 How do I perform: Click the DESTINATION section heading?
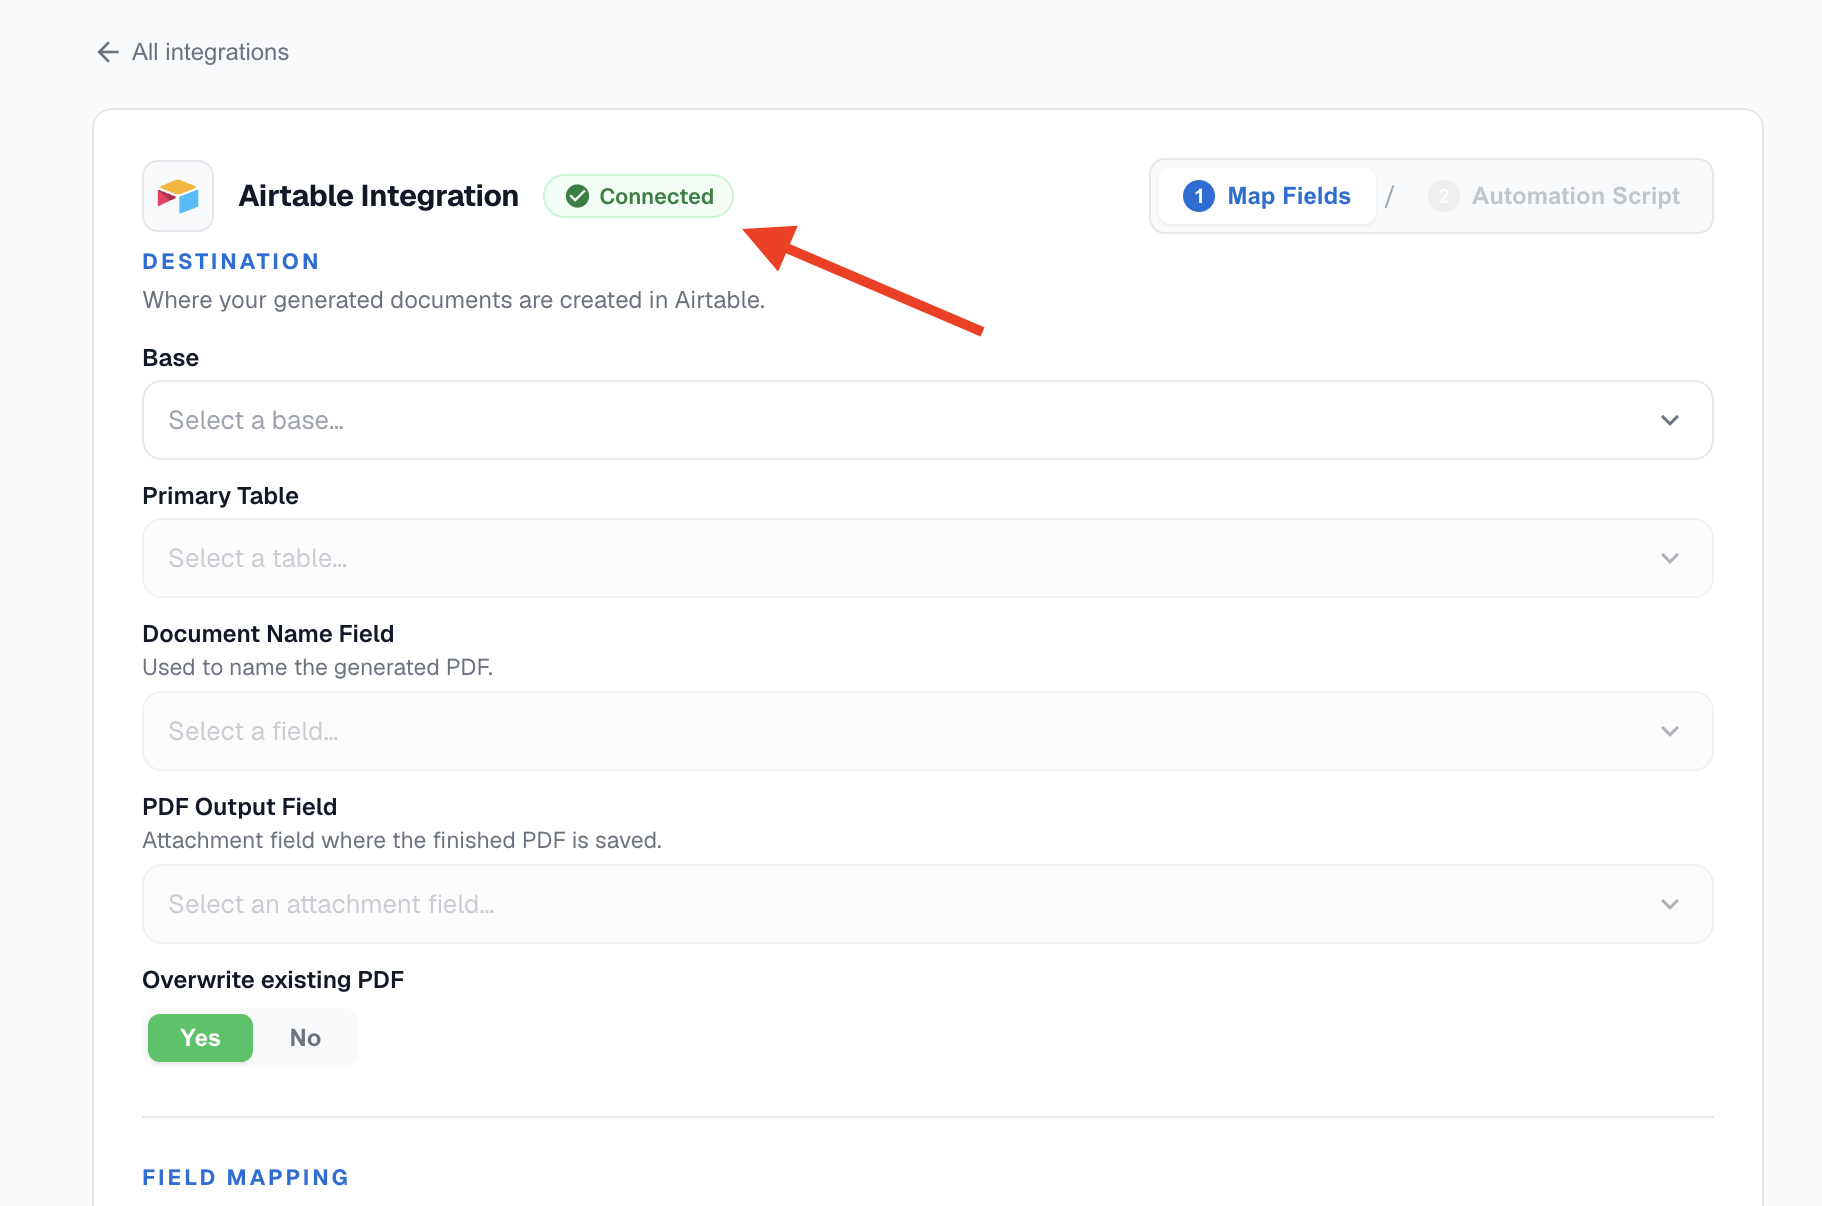click(231, 262)
